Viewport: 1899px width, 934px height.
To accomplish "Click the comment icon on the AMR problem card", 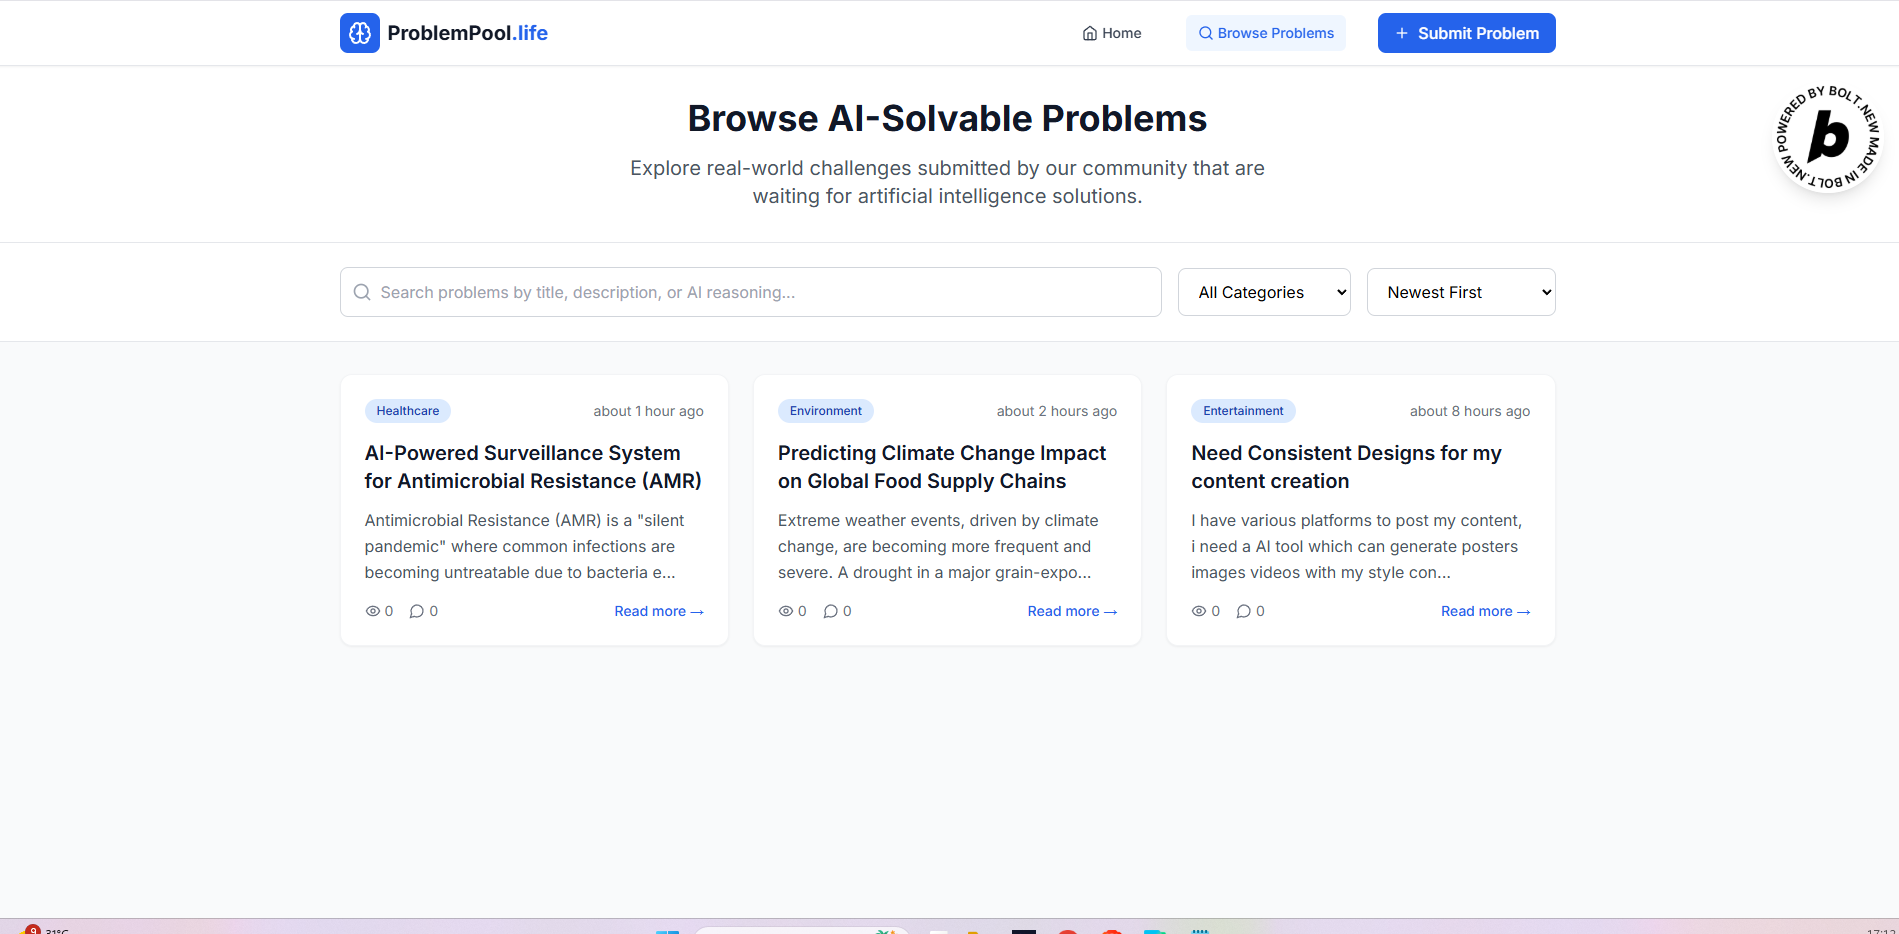I will (416, 610).
